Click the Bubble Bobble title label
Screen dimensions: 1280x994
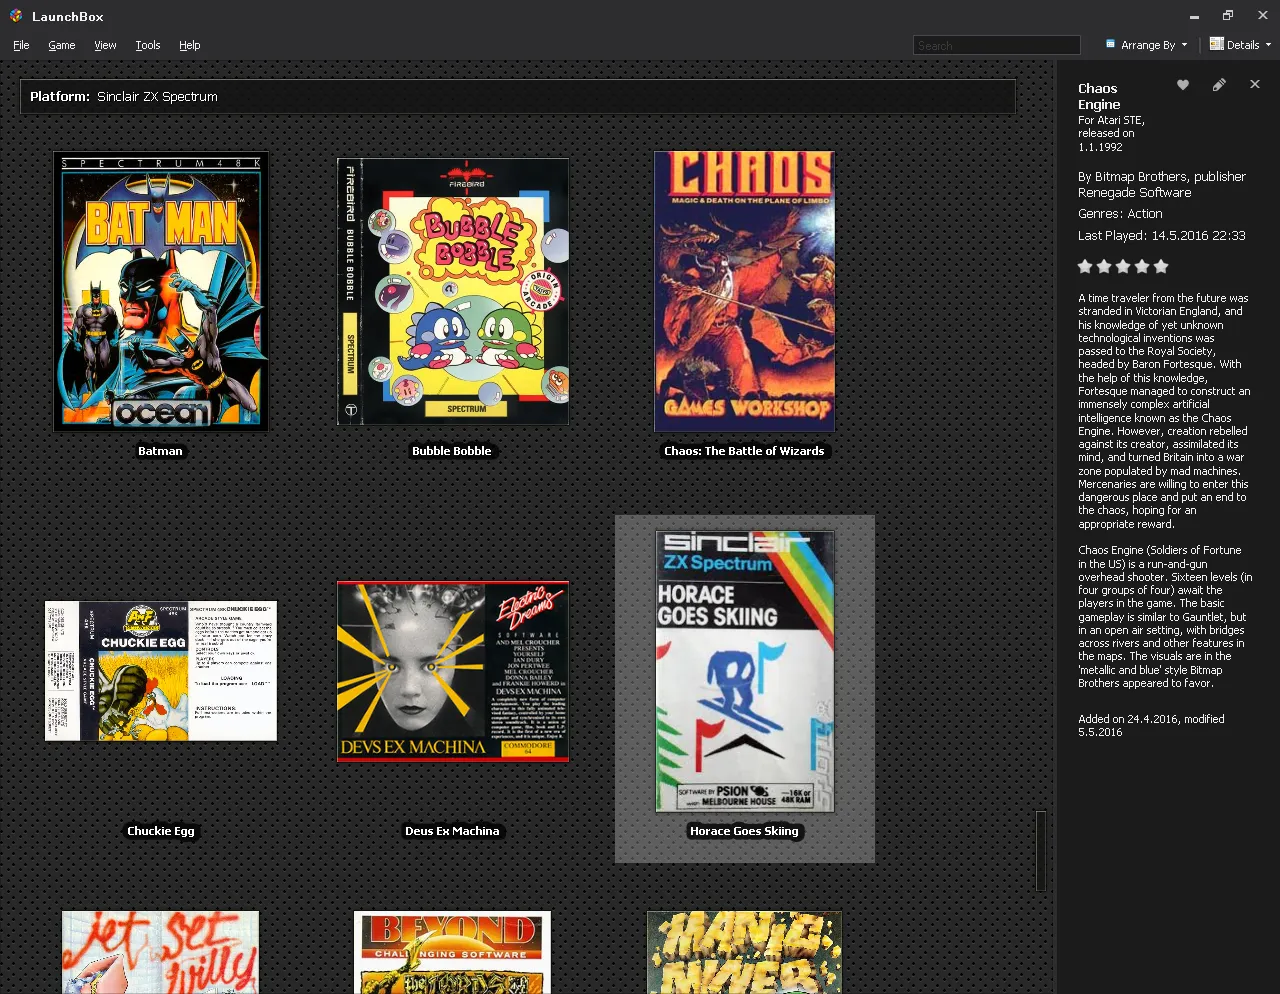pos(452,451)
